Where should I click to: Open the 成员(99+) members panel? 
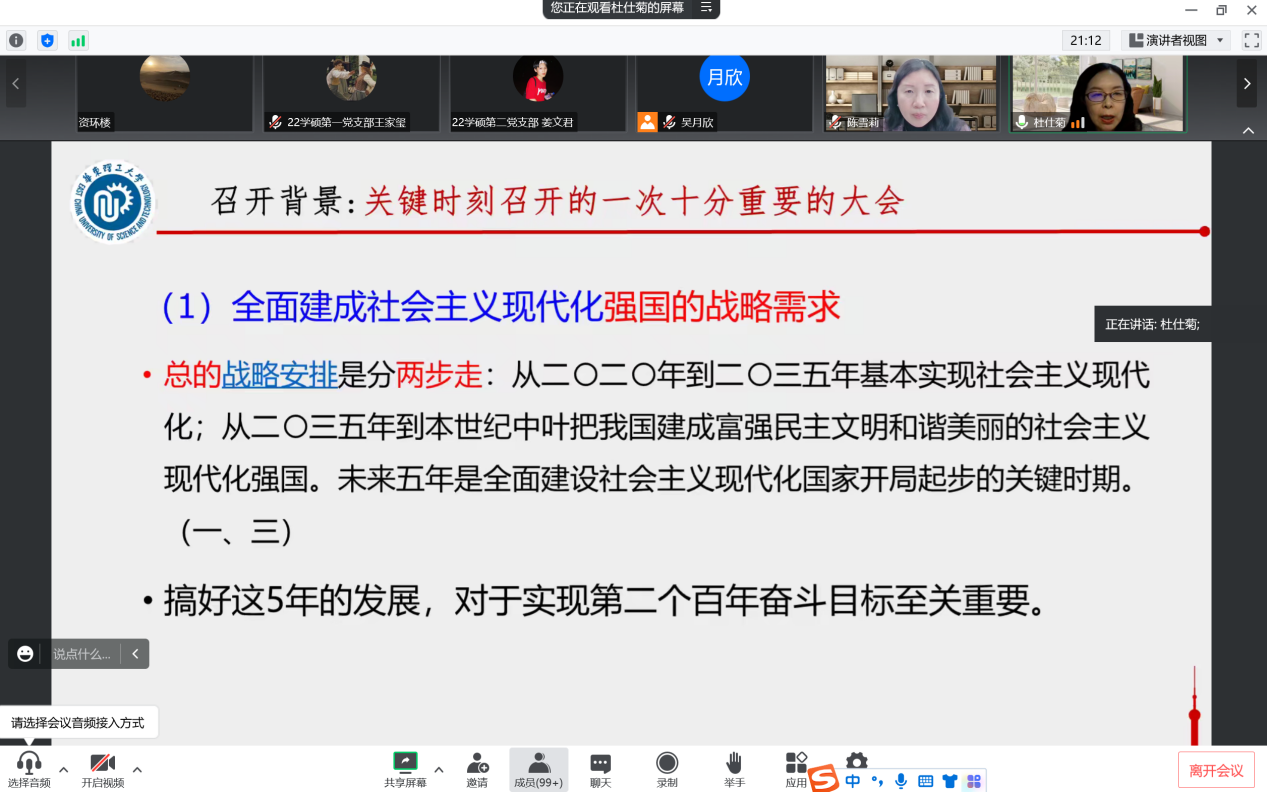coord(538,769)
